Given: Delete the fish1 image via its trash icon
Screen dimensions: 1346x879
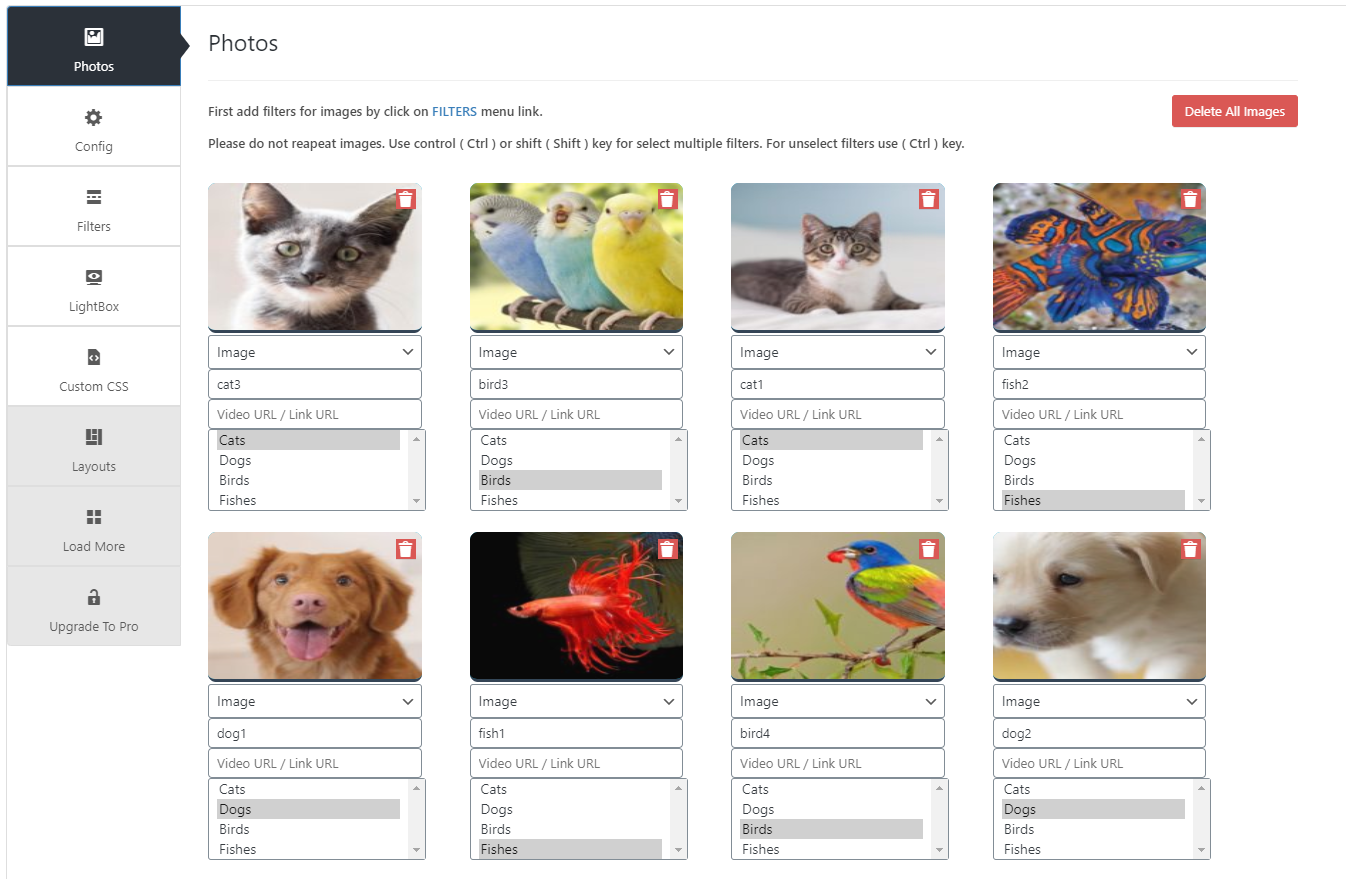Looking at the screenshot, I should 667,548.
